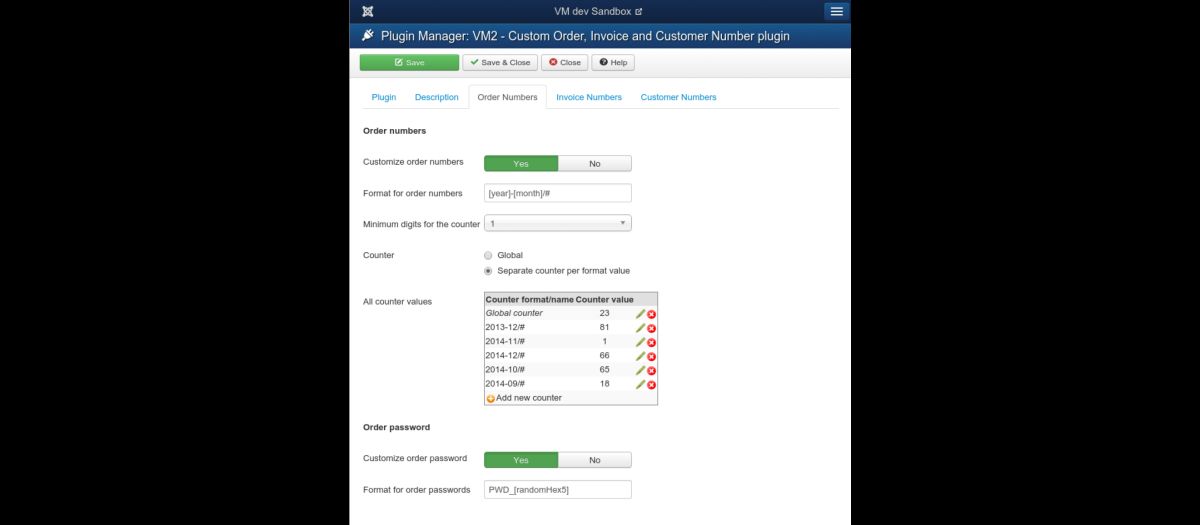
Task: Click the green Save button
Action: pyautogui.click(x=409, y=62)
